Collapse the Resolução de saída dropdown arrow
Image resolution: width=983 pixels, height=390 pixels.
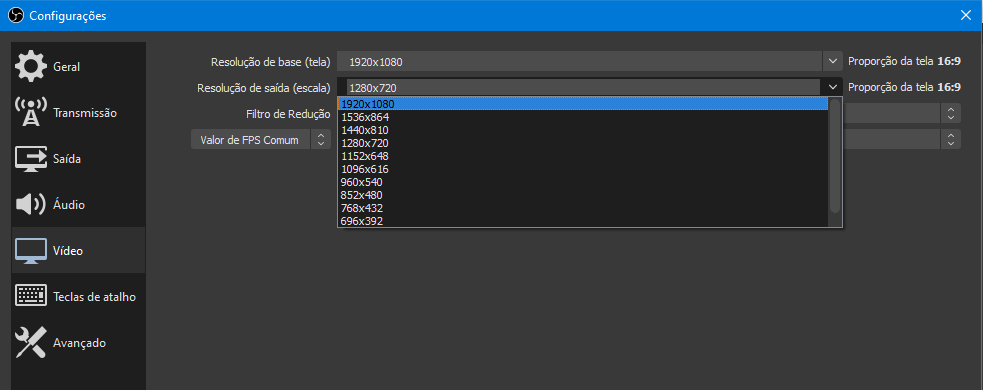833,87
